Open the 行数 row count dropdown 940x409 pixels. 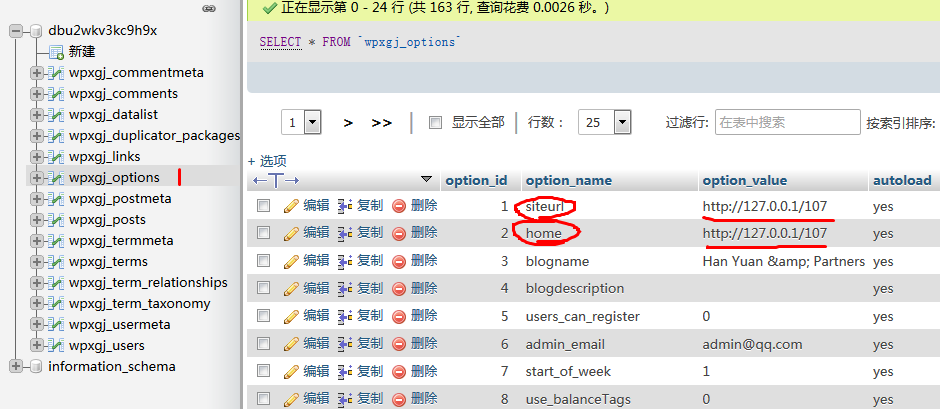[608, 122]
